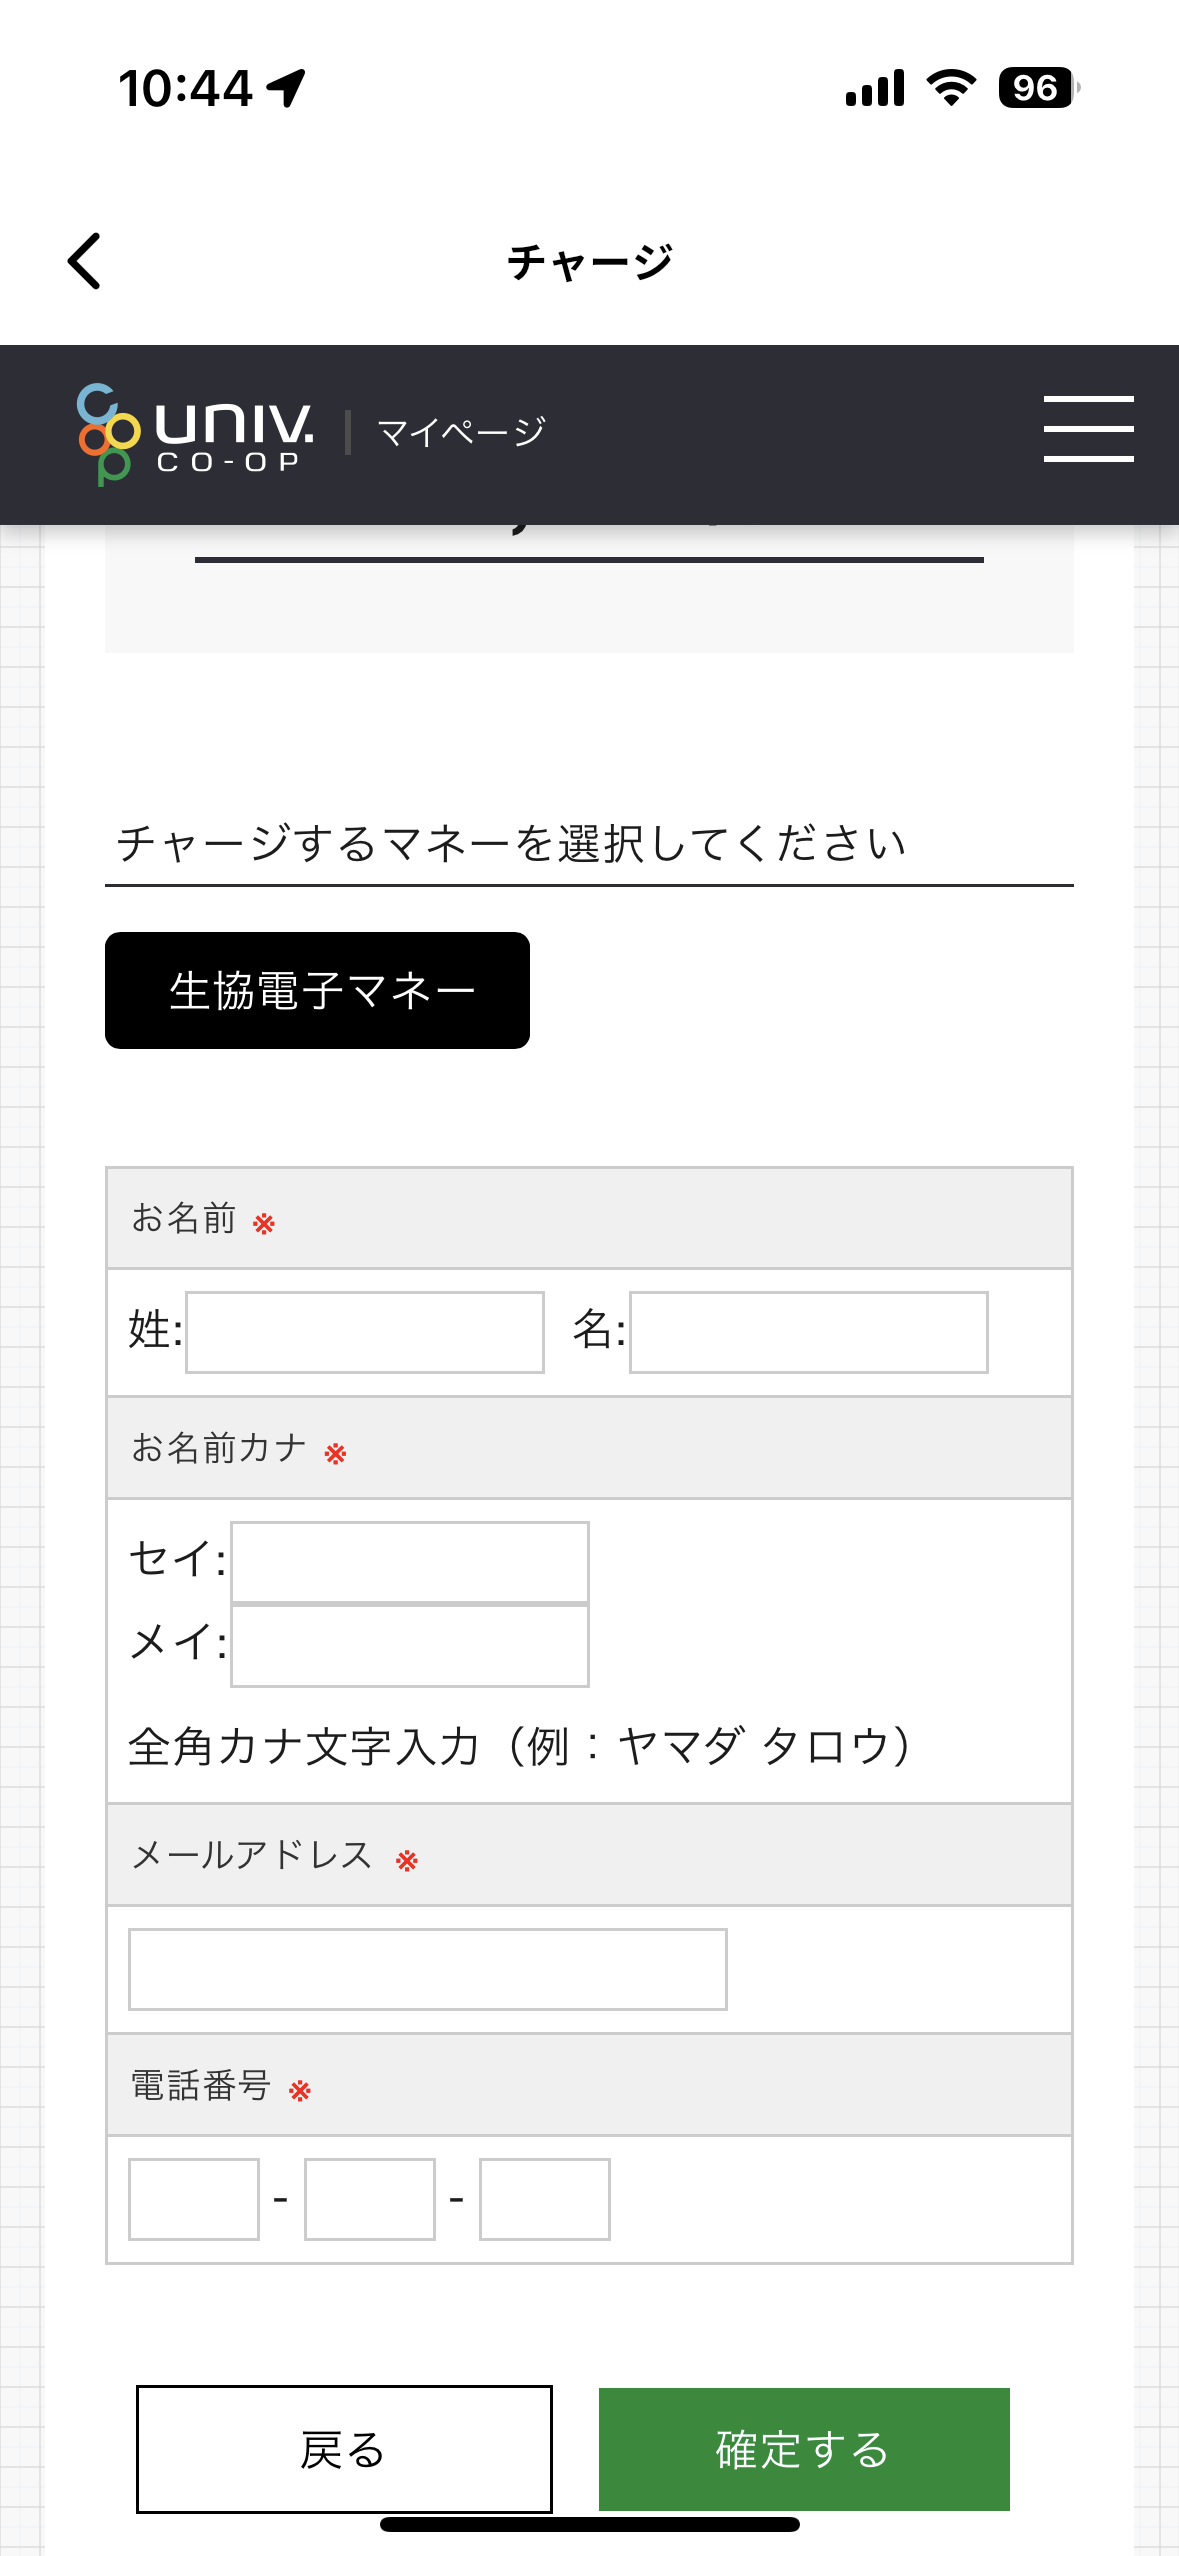Tap the green 確定する button
Viewport: 1179px width, 2556px height.
coord(804,2449)
